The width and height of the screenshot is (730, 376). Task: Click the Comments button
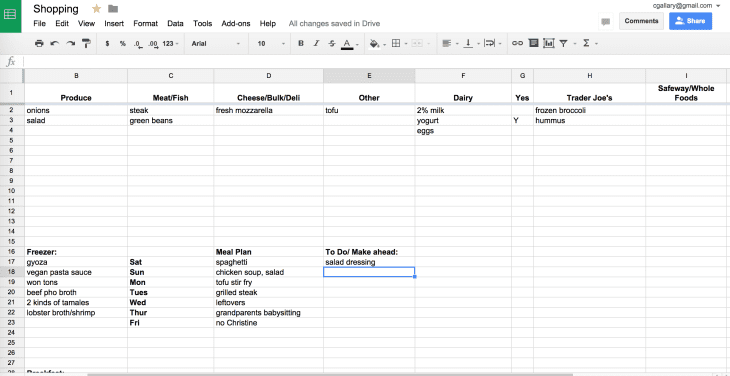click(641, 21)
